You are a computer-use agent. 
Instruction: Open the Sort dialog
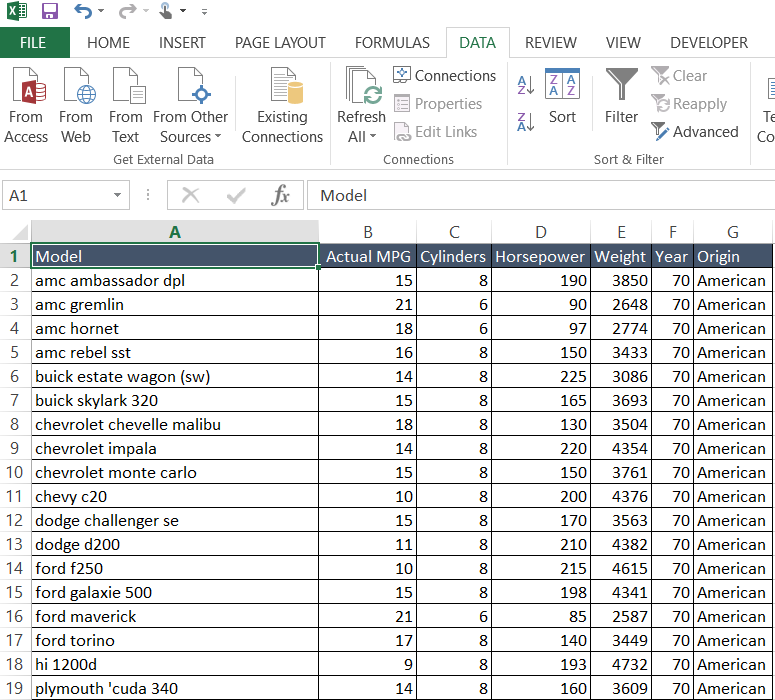(562, 98)
